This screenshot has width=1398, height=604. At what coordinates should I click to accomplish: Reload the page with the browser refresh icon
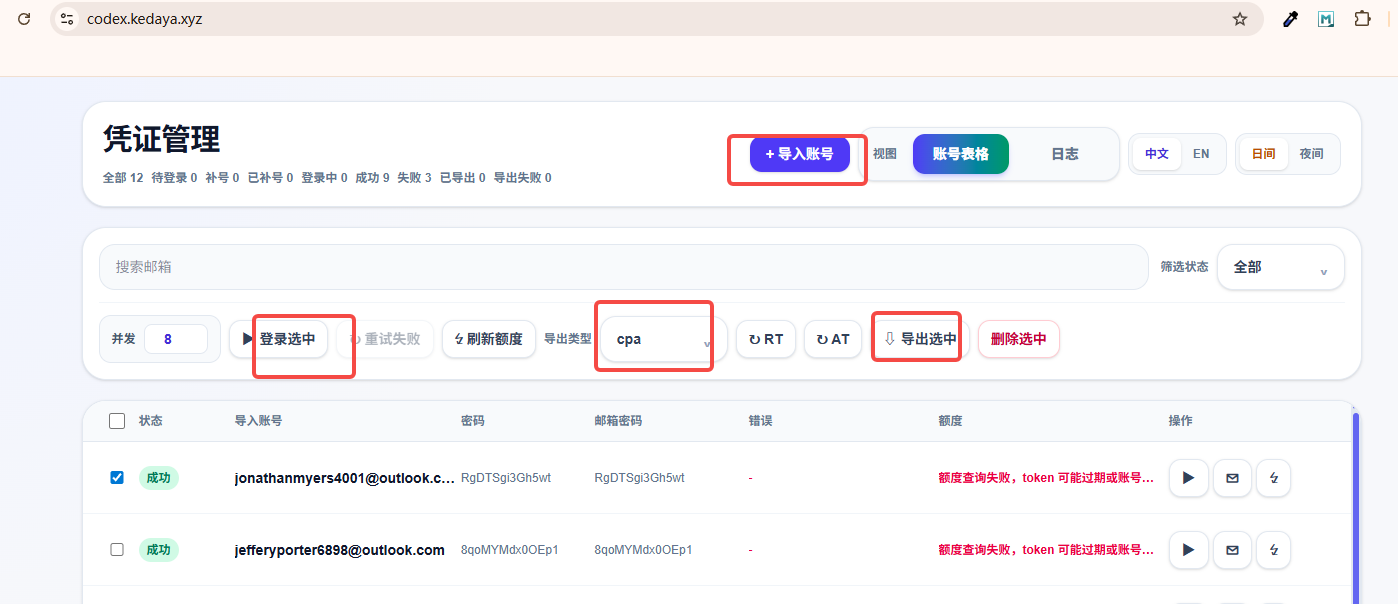pyautogui.click(x=24, y=19)
